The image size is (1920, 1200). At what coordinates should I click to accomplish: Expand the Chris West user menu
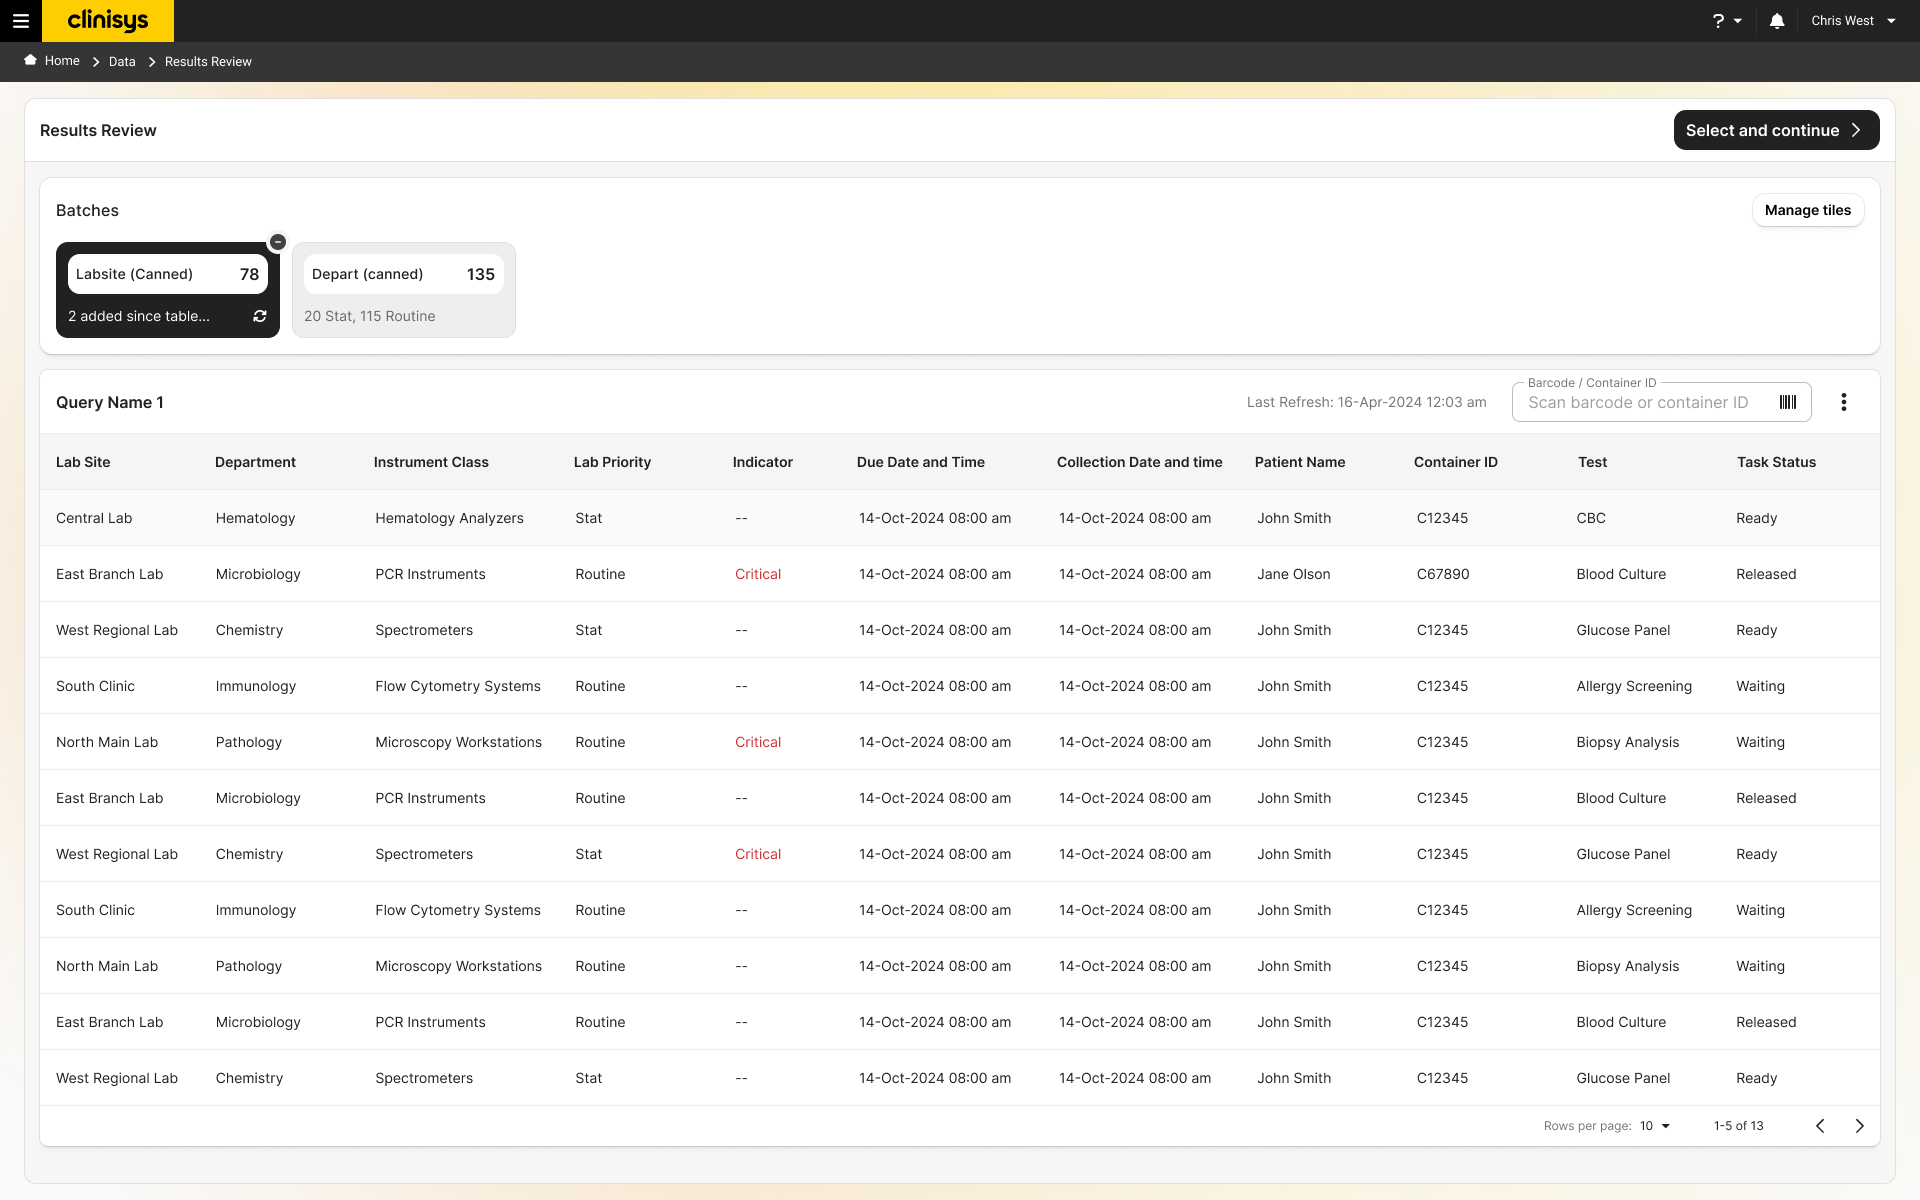point(1853,21)
